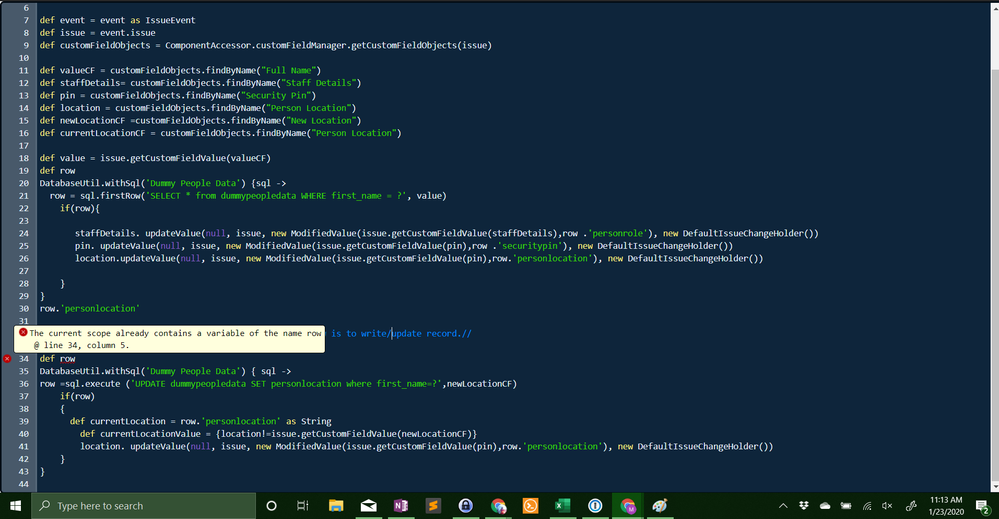Image resolution: width=999 pixels, height=519 pixels.
Task: Click 'IssueEvent' on line 7
Action: click(x=170, y=20)
